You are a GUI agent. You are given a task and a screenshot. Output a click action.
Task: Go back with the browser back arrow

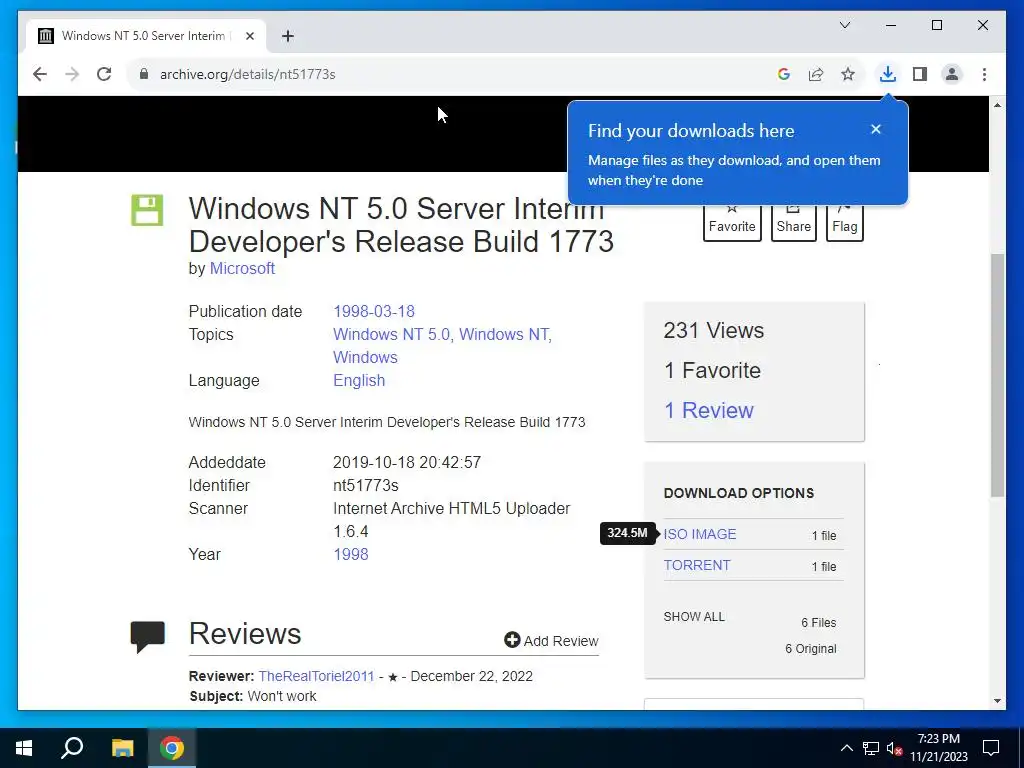pos(40,74)
